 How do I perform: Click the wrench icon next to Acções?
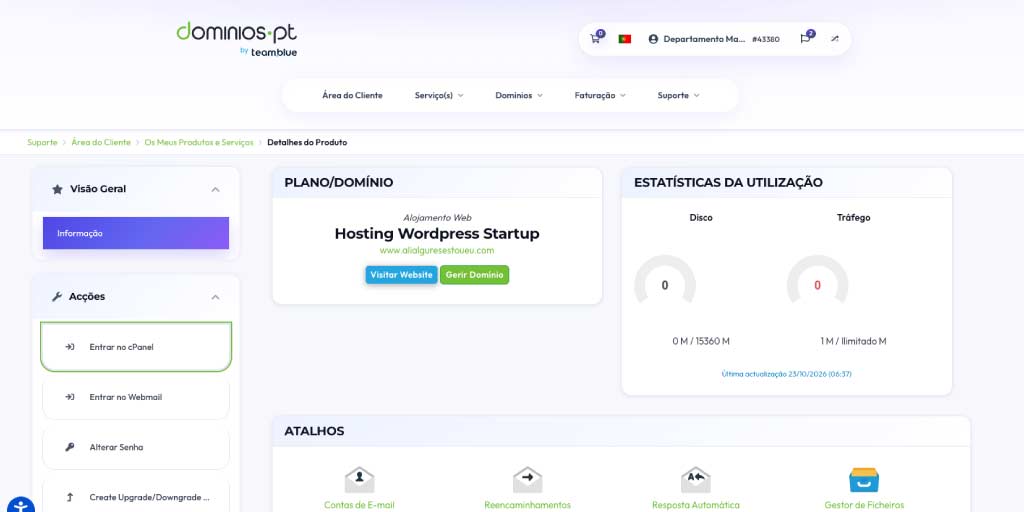tap(56, 296)
